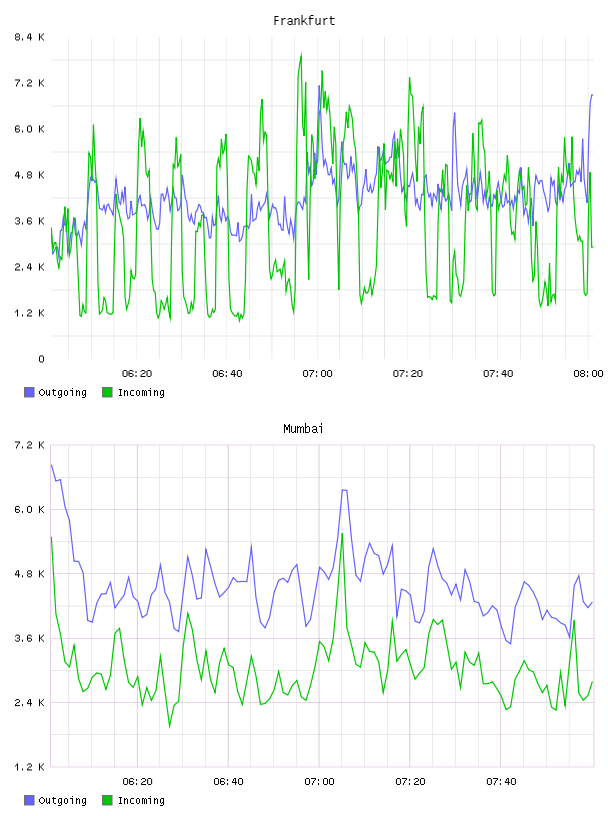Click 1.2 K label on Mumbai axis
The image size is (608, 816).
point(30,767)
